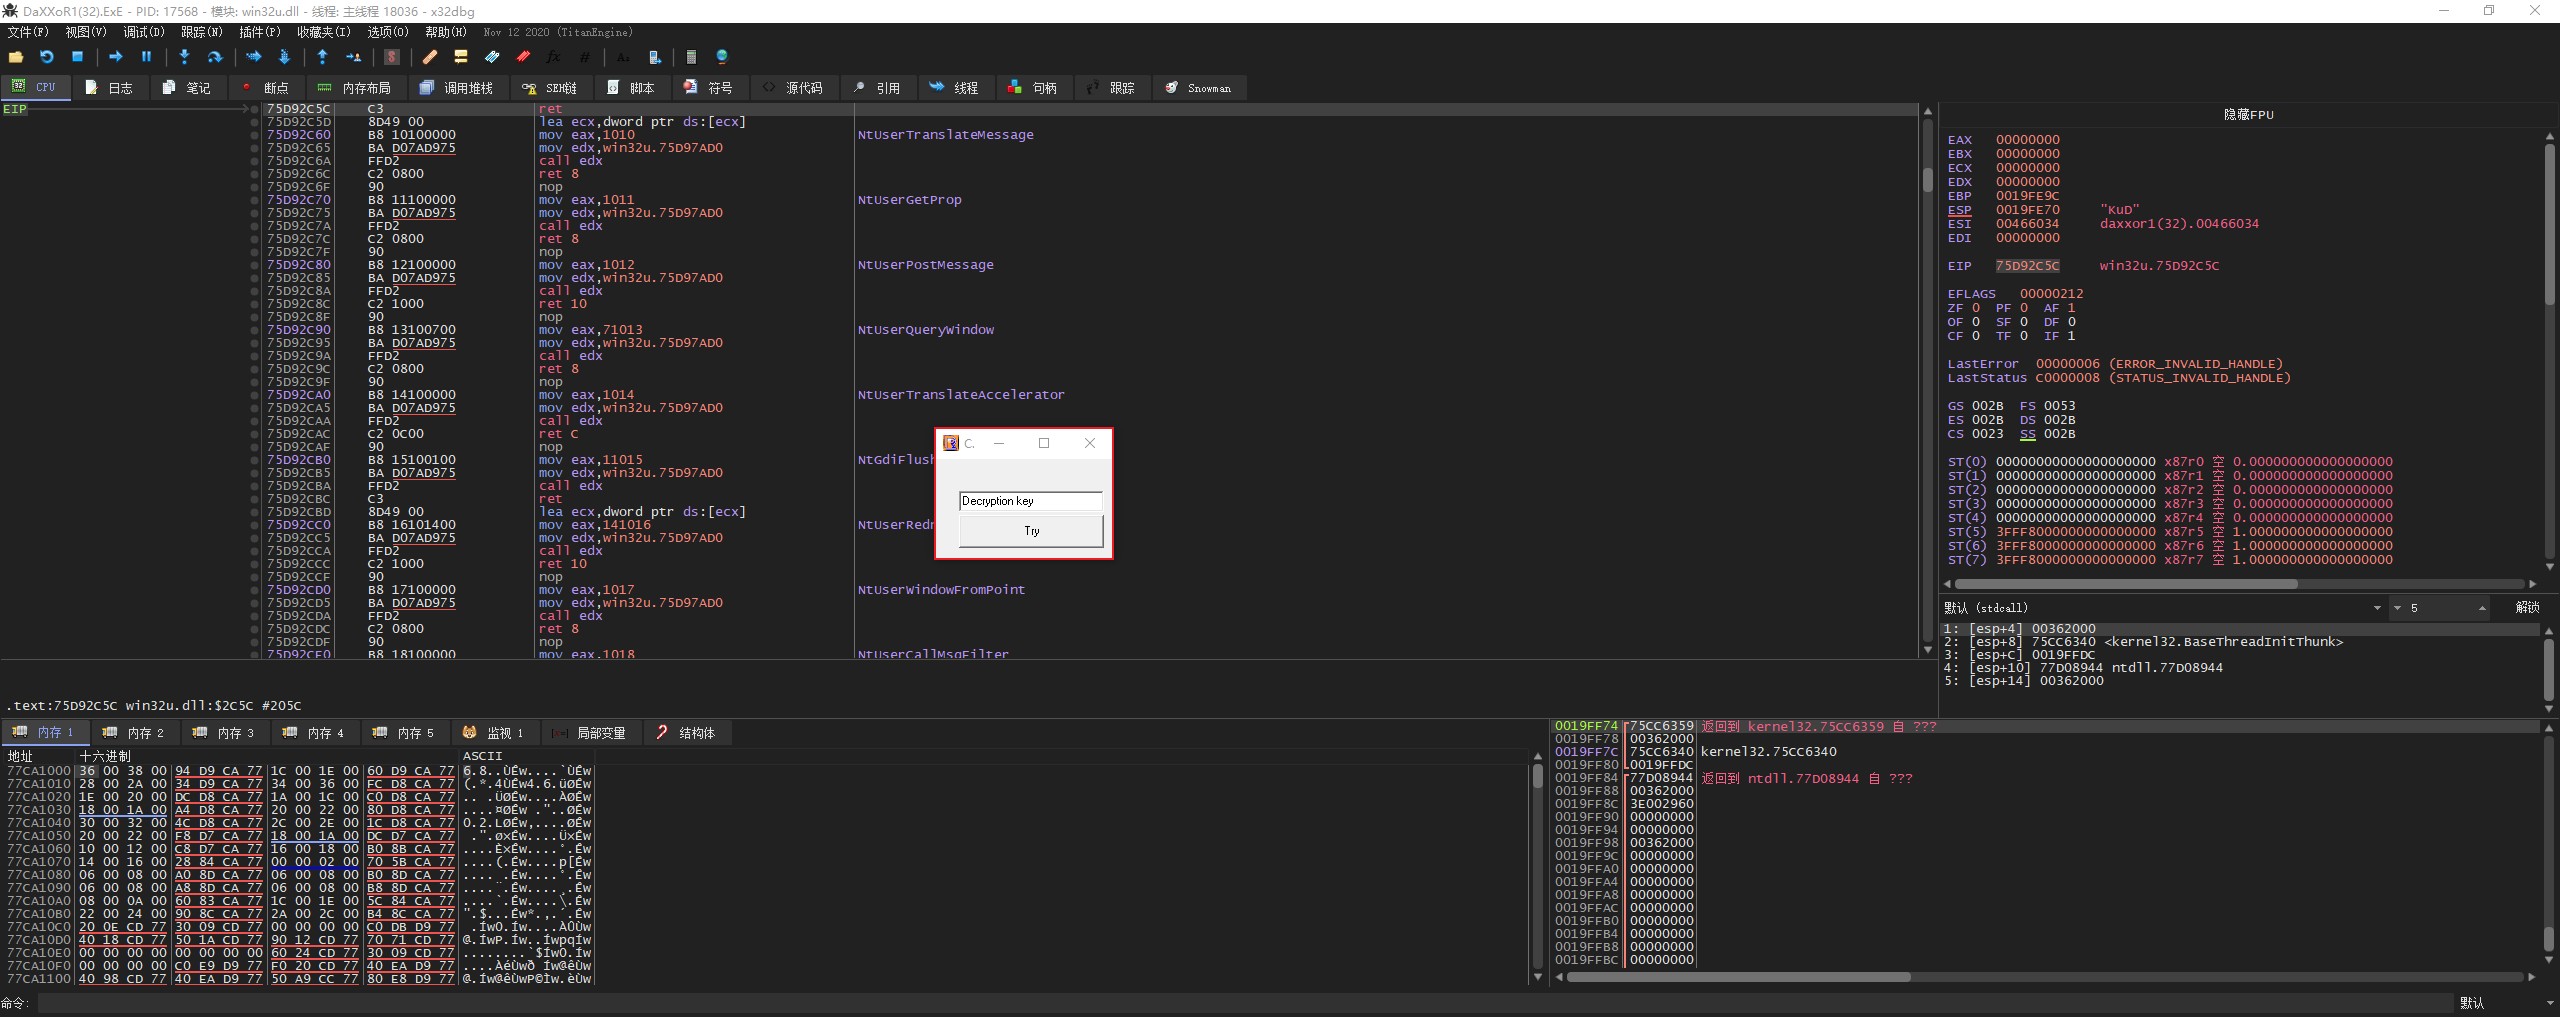The width and height of the screenshot is (2560, 1017).
Task: Stop debugging using the blue square icon
Action: point(77,57)
